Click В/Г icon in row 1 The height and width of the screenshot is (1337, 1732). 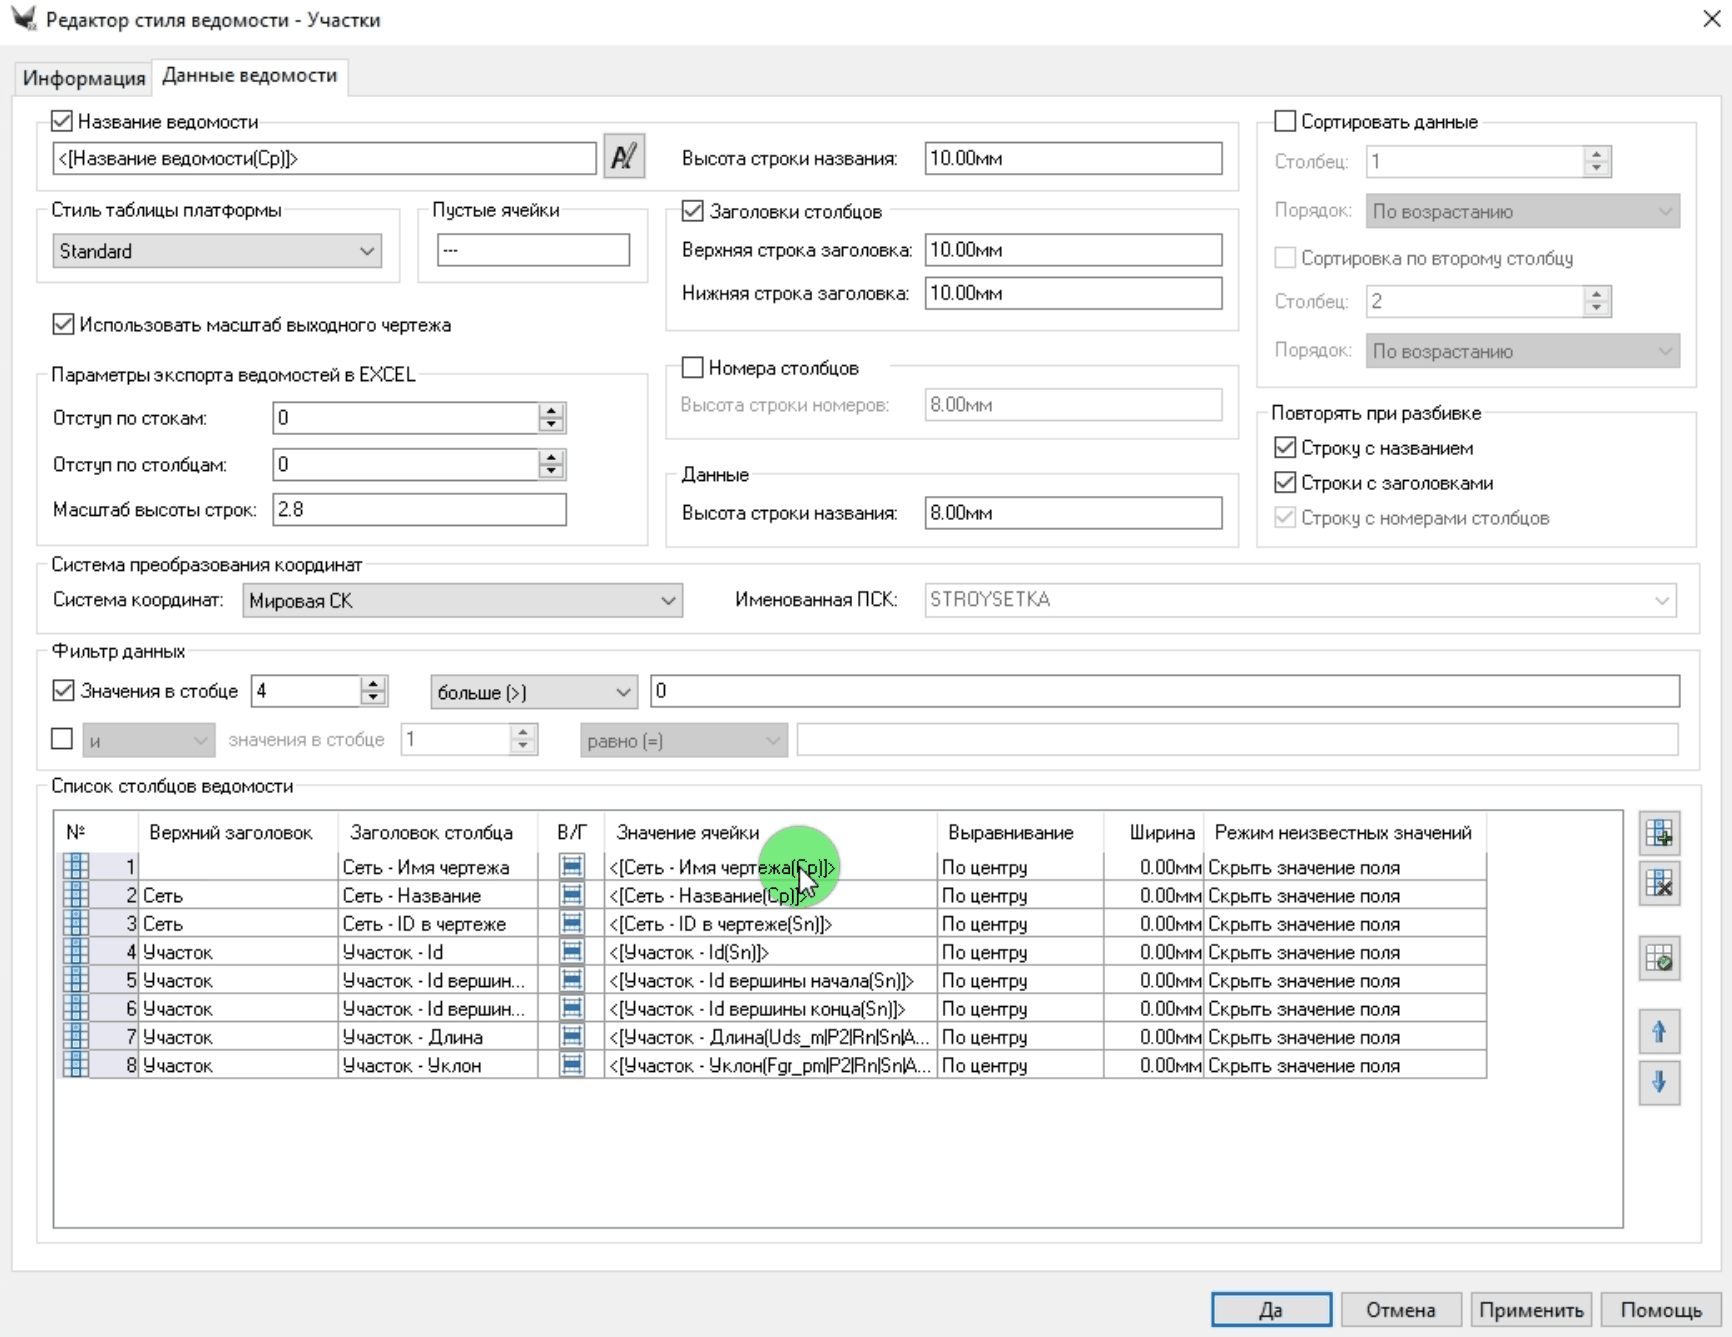click(572, 866)
